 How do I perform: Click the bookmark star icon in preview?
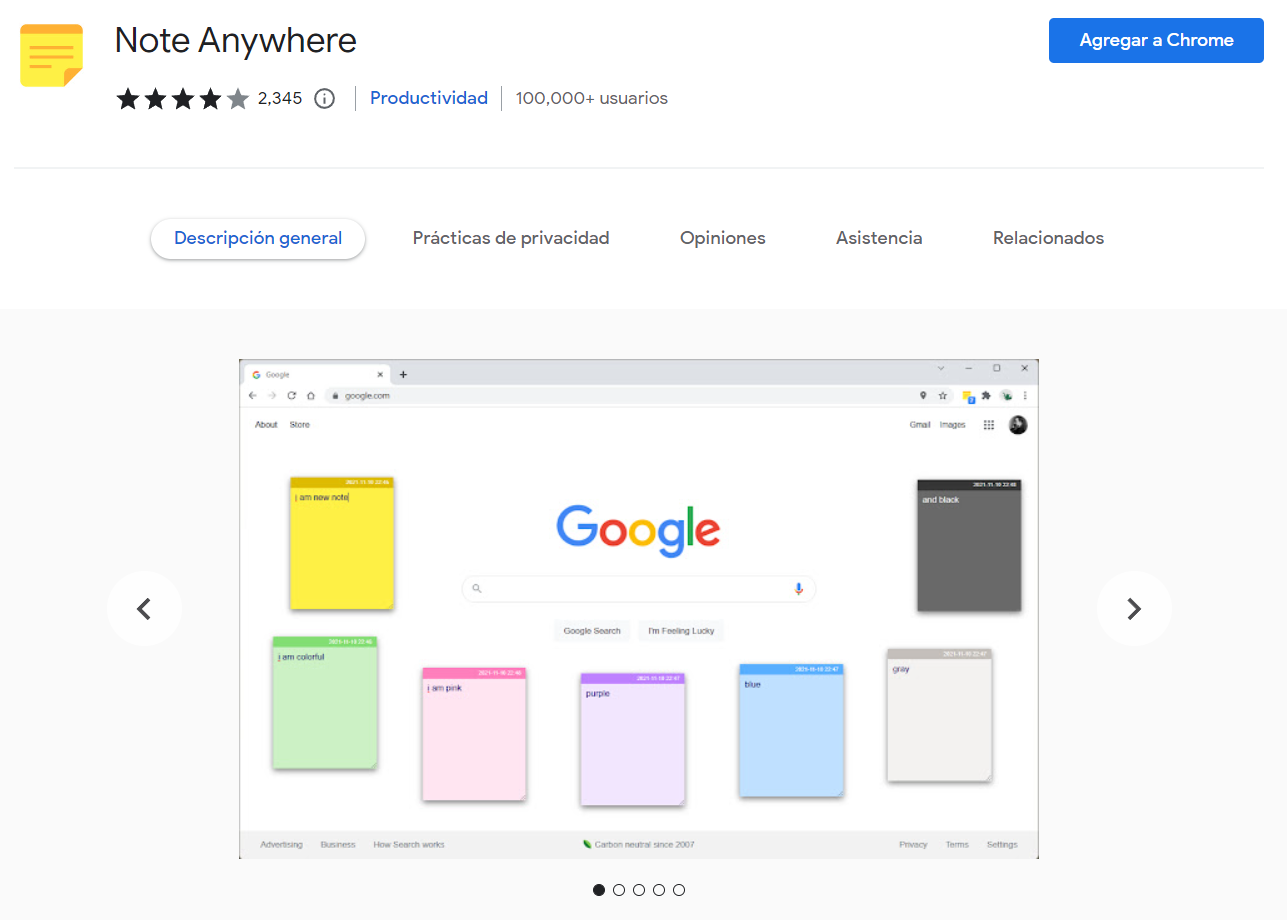point(942,396)
